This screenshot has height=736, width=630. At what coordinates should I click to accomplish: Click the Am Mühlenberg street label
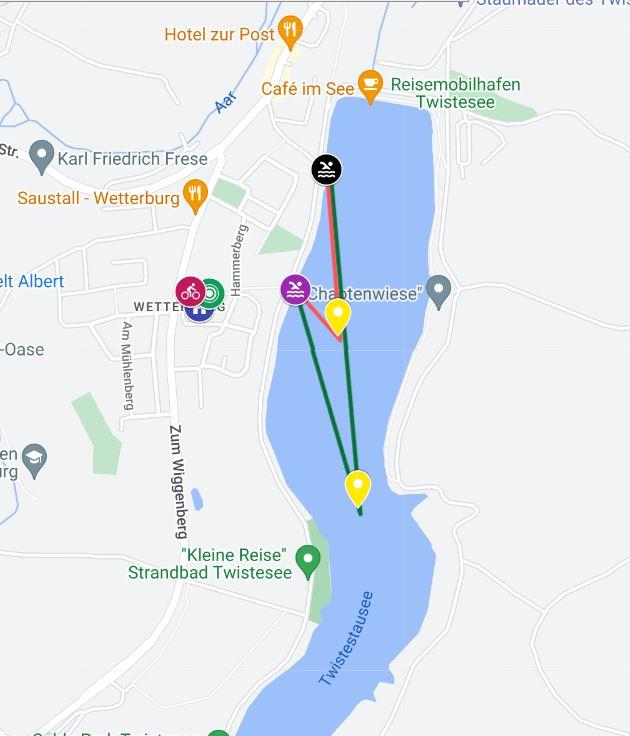[127, 366]
